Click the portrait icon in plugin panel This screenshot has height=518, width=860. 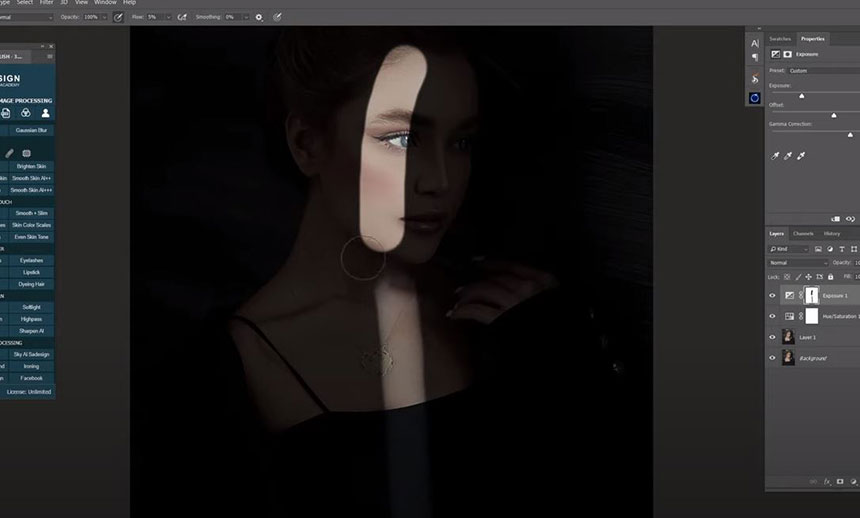tap(45, 113)
